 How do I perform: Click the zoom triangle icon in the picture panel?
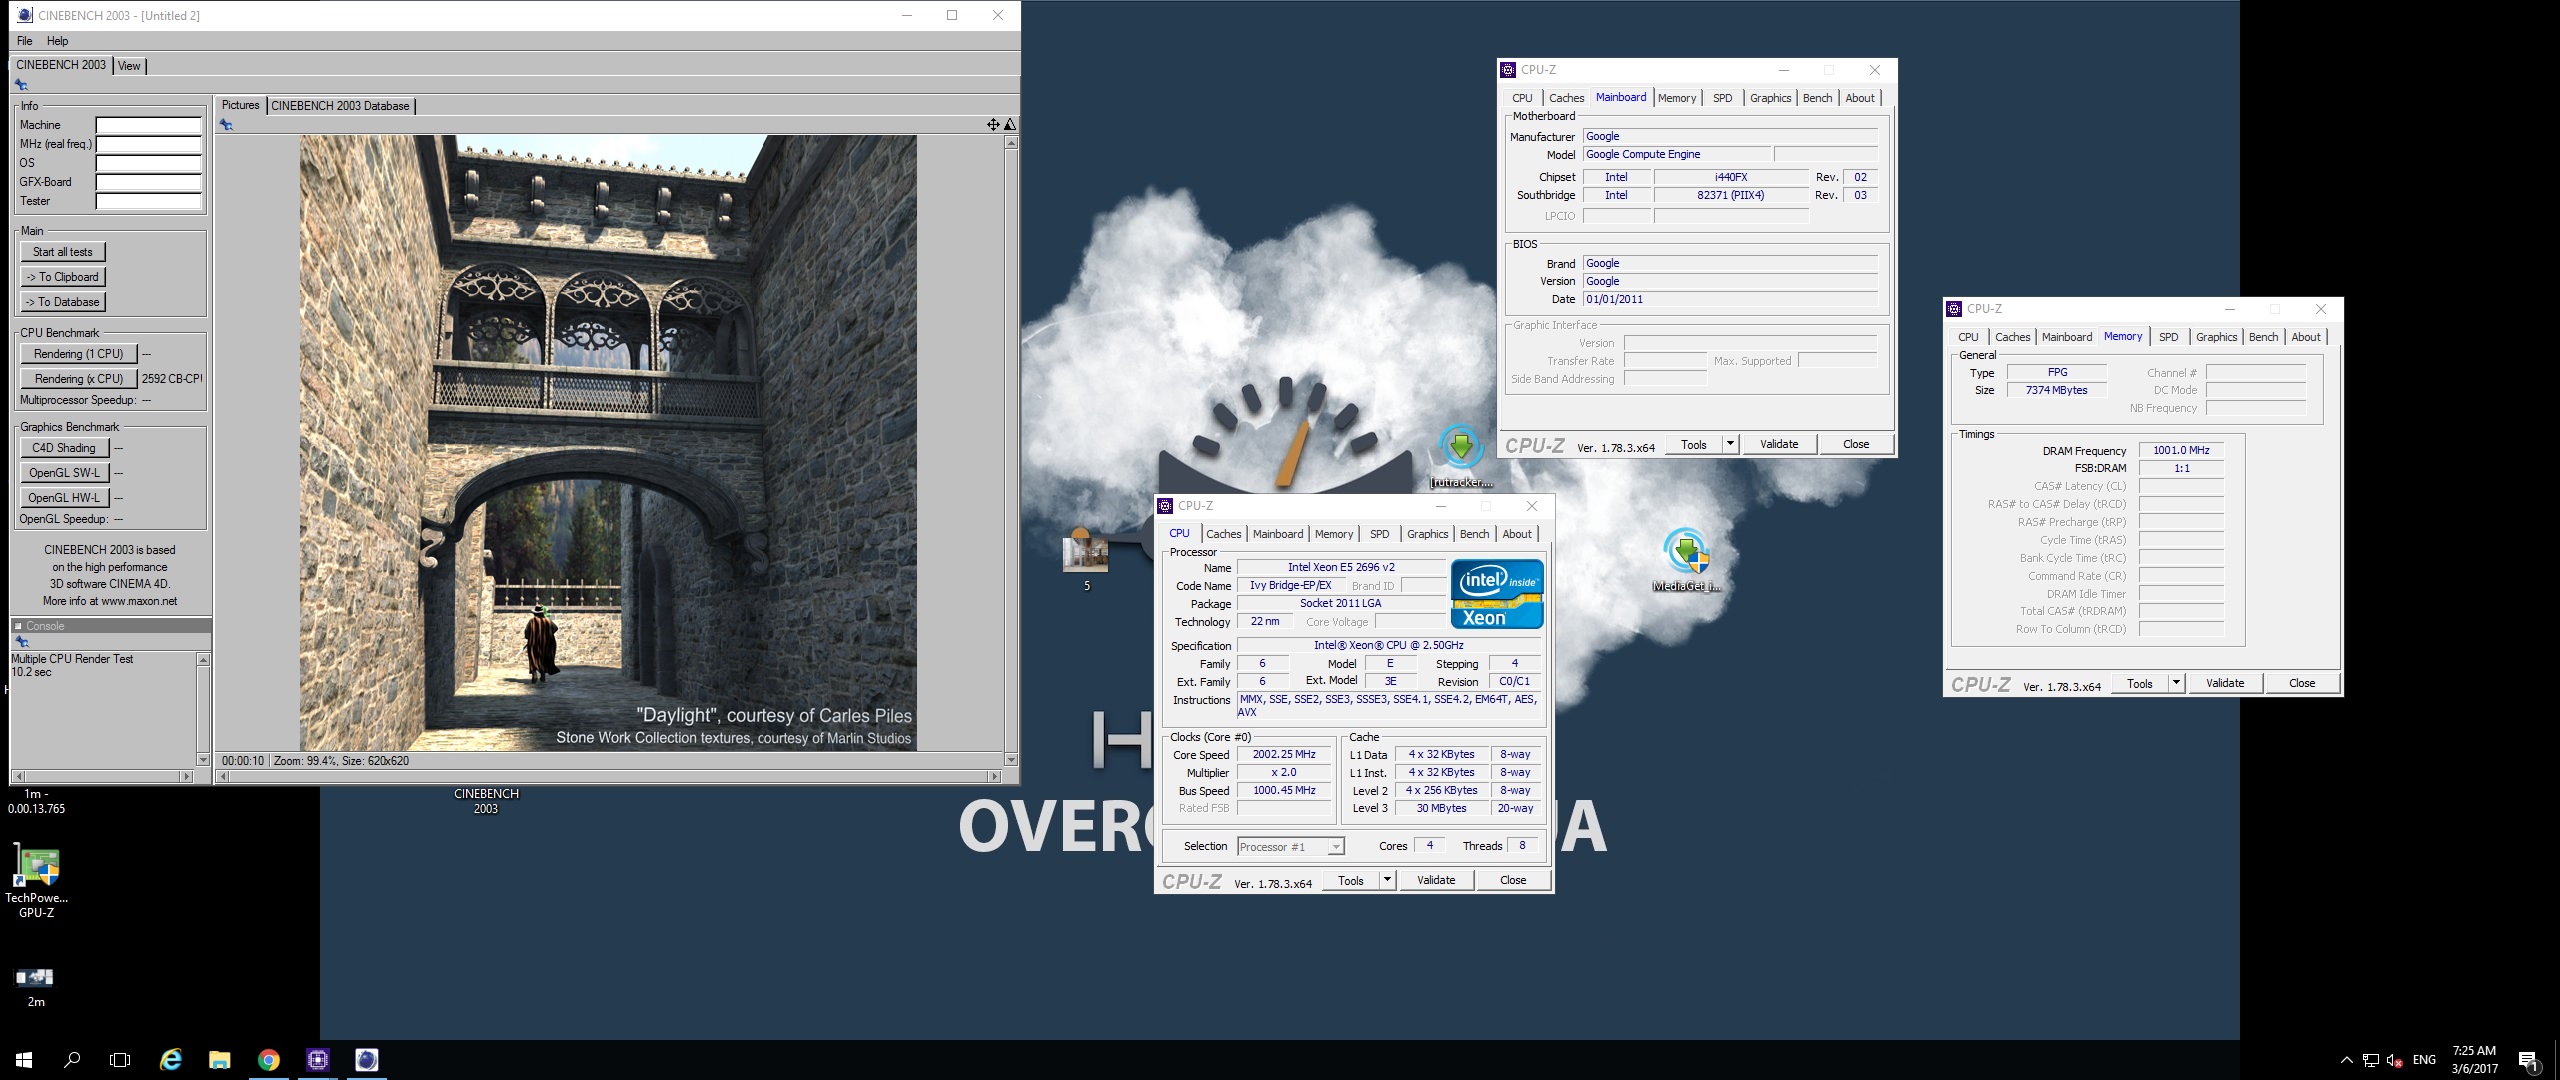(x=1010, y=125)
